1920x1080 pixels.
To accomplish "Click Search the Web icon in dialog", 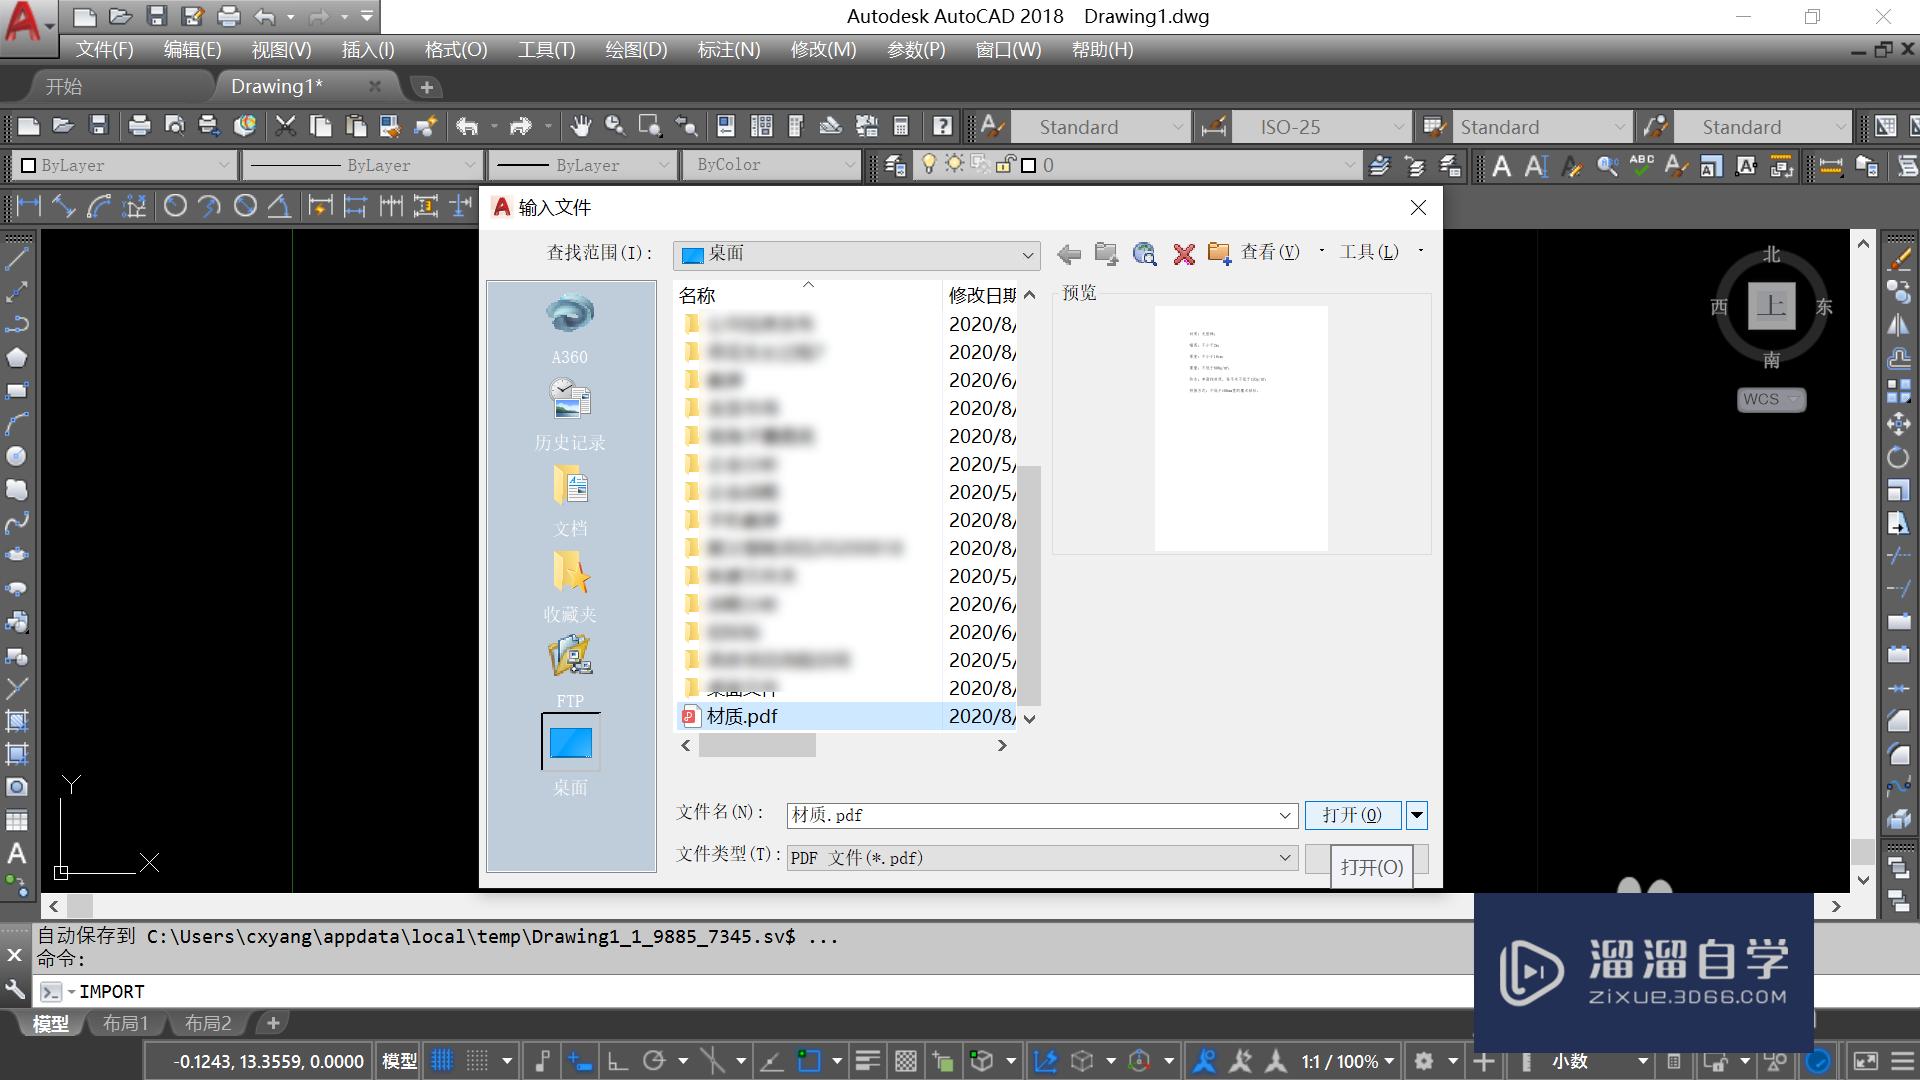I will (1145, 254).
